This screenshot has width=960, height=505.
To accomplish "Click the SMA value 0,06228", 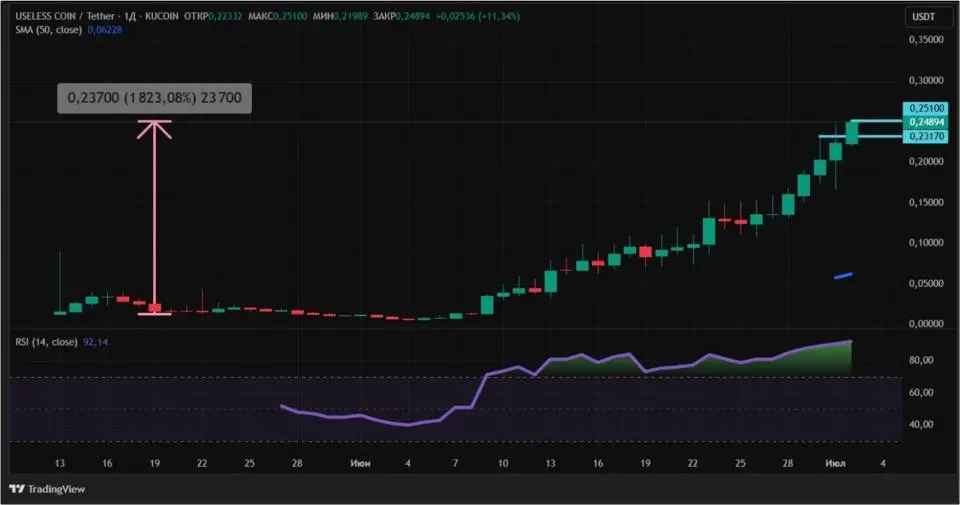I will 105,29.
